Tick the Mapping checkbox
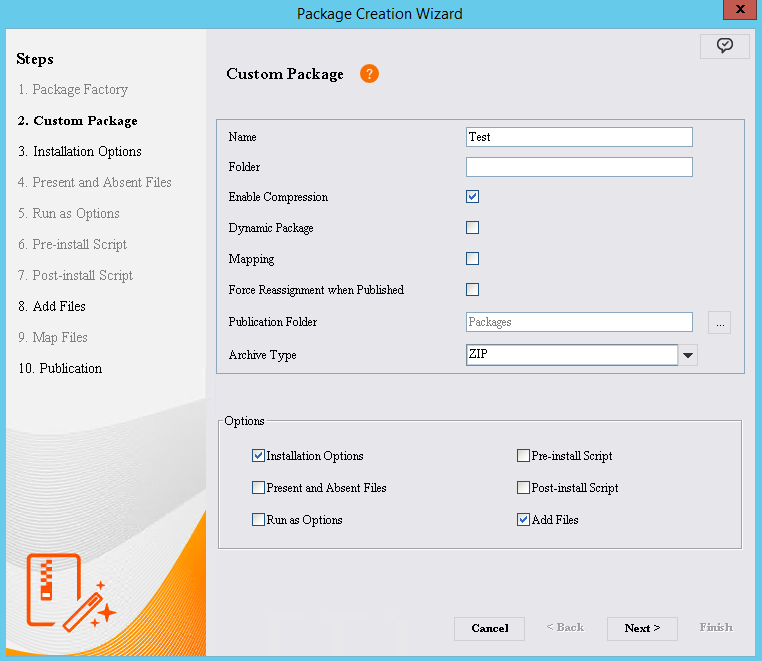The width and height of the screenshot is (762, 661). pyautogui.click(x=473, y=259)
